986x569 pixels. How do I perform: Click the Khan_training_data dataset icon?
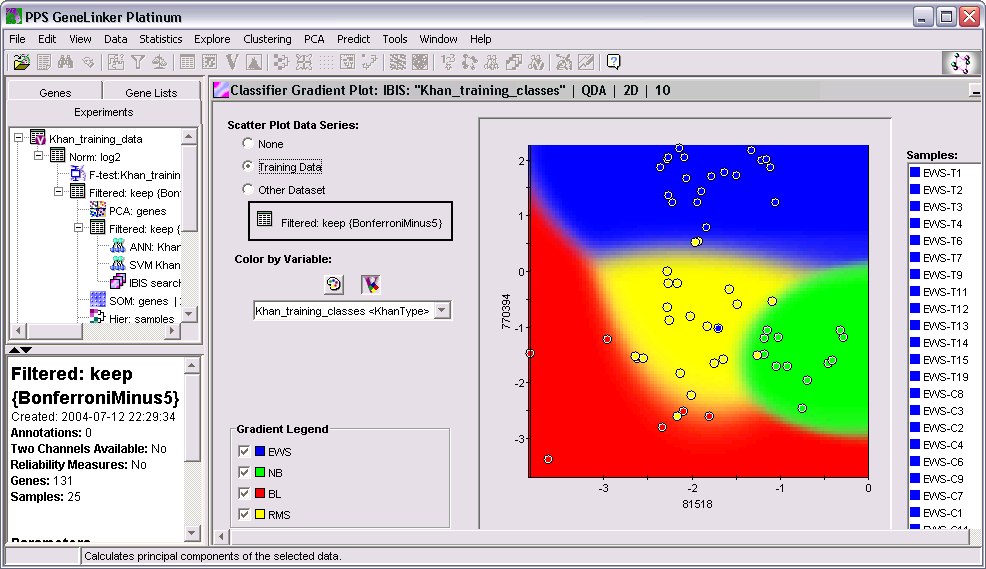click(38, 138)
